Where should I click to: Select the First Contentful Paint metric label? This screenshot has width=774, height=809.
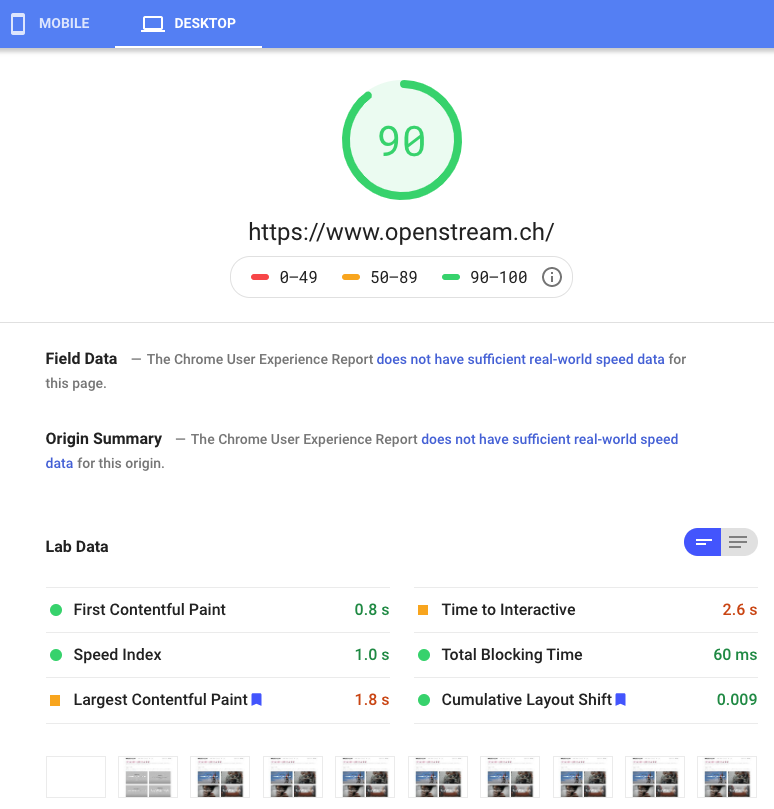[x=150, y=609]
